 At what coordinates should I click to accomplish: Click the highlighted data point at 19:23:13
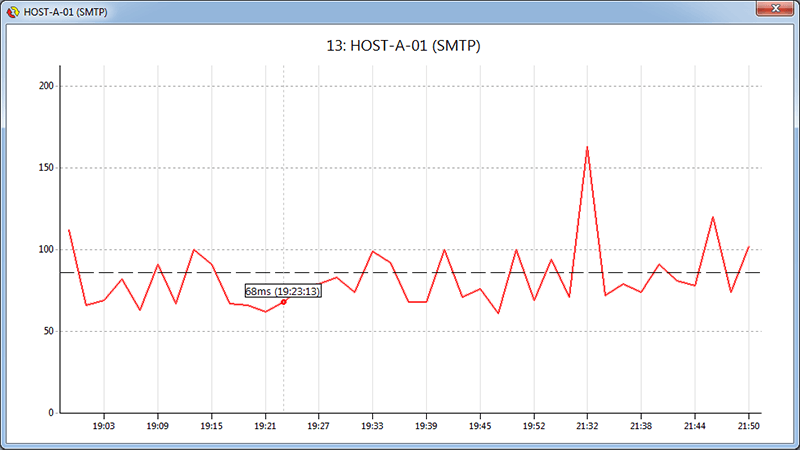click(283, 302)
